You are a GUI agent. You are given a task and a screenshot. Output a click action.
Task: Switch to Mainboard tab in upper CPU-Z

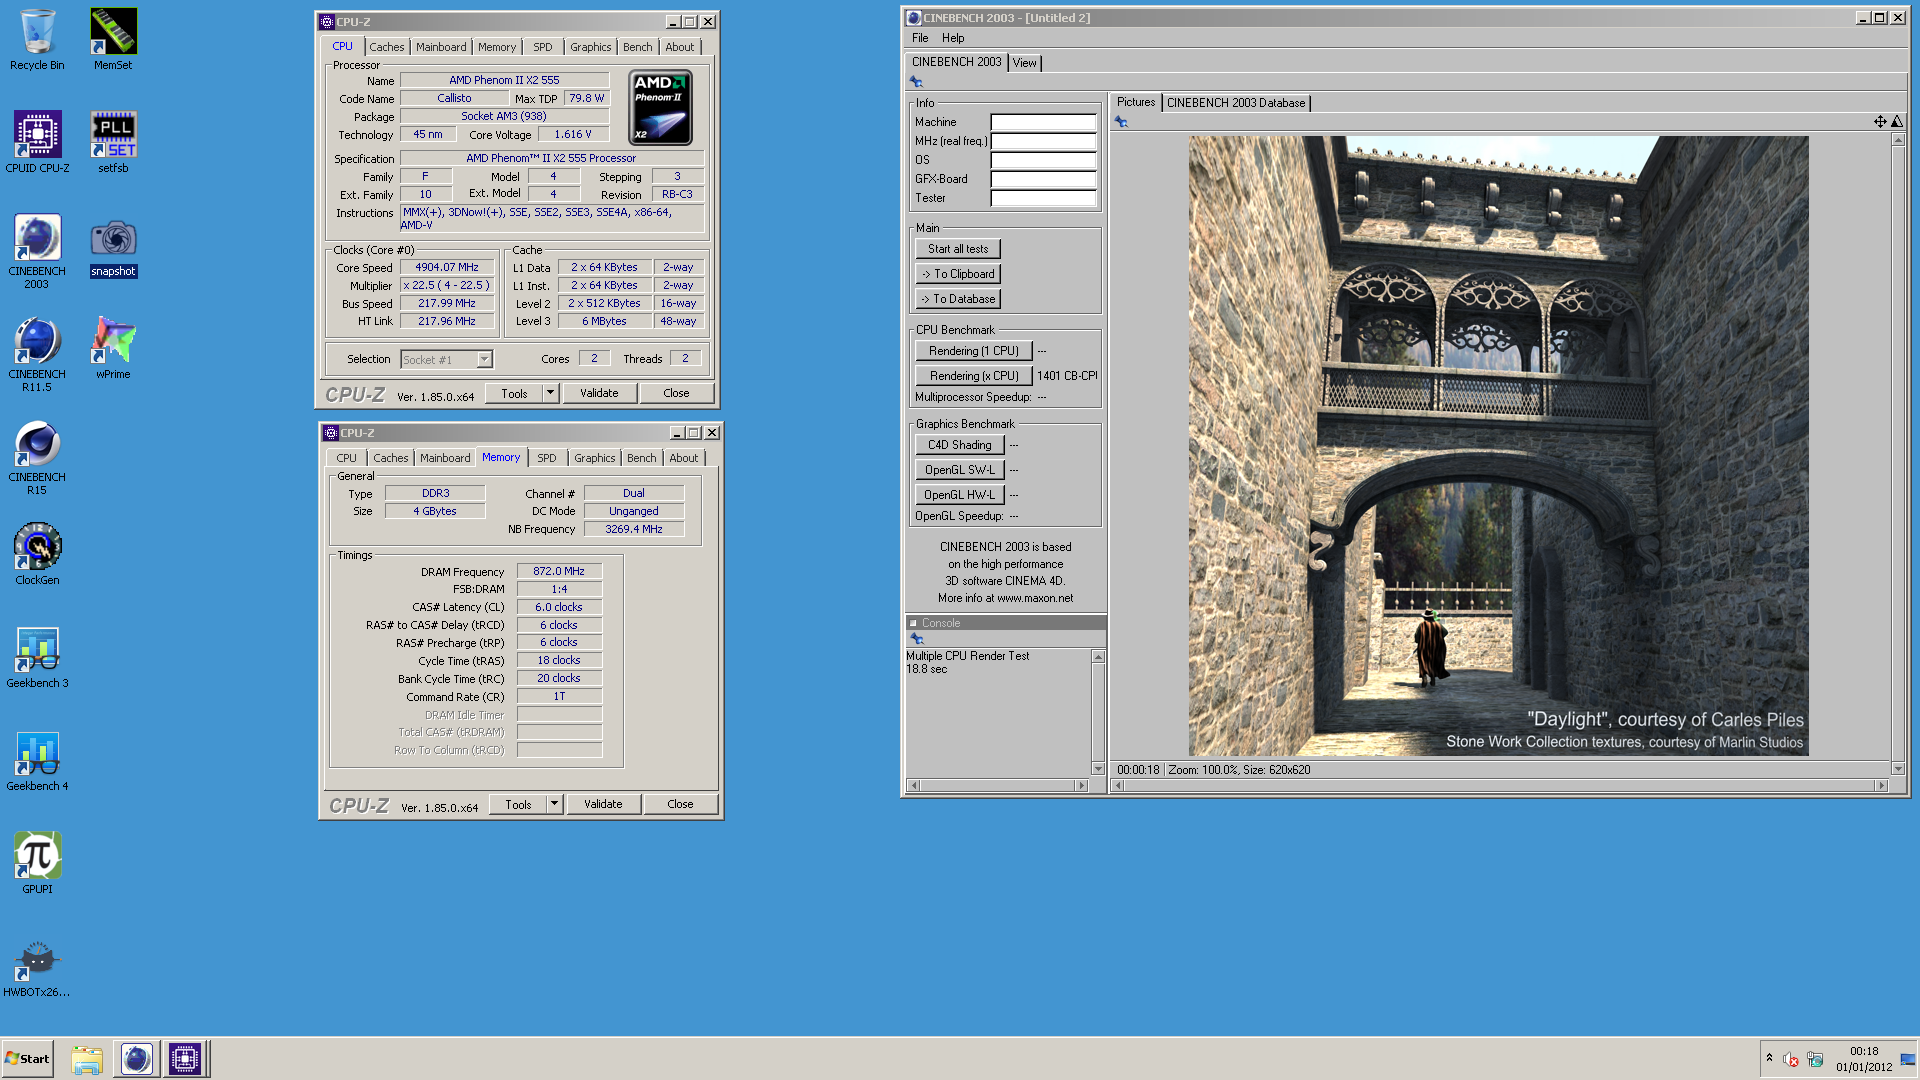tap(441, 47)
